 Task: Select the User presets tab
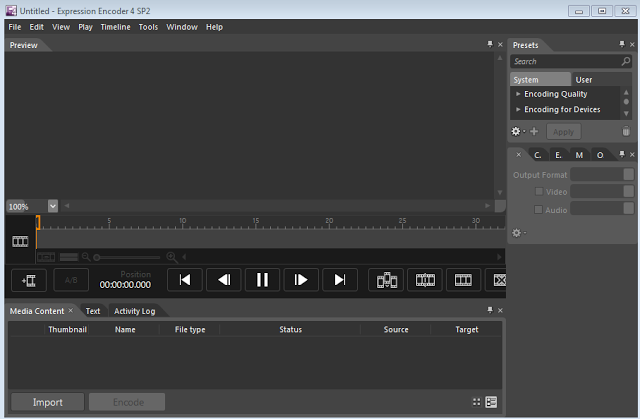click(584, 80)
